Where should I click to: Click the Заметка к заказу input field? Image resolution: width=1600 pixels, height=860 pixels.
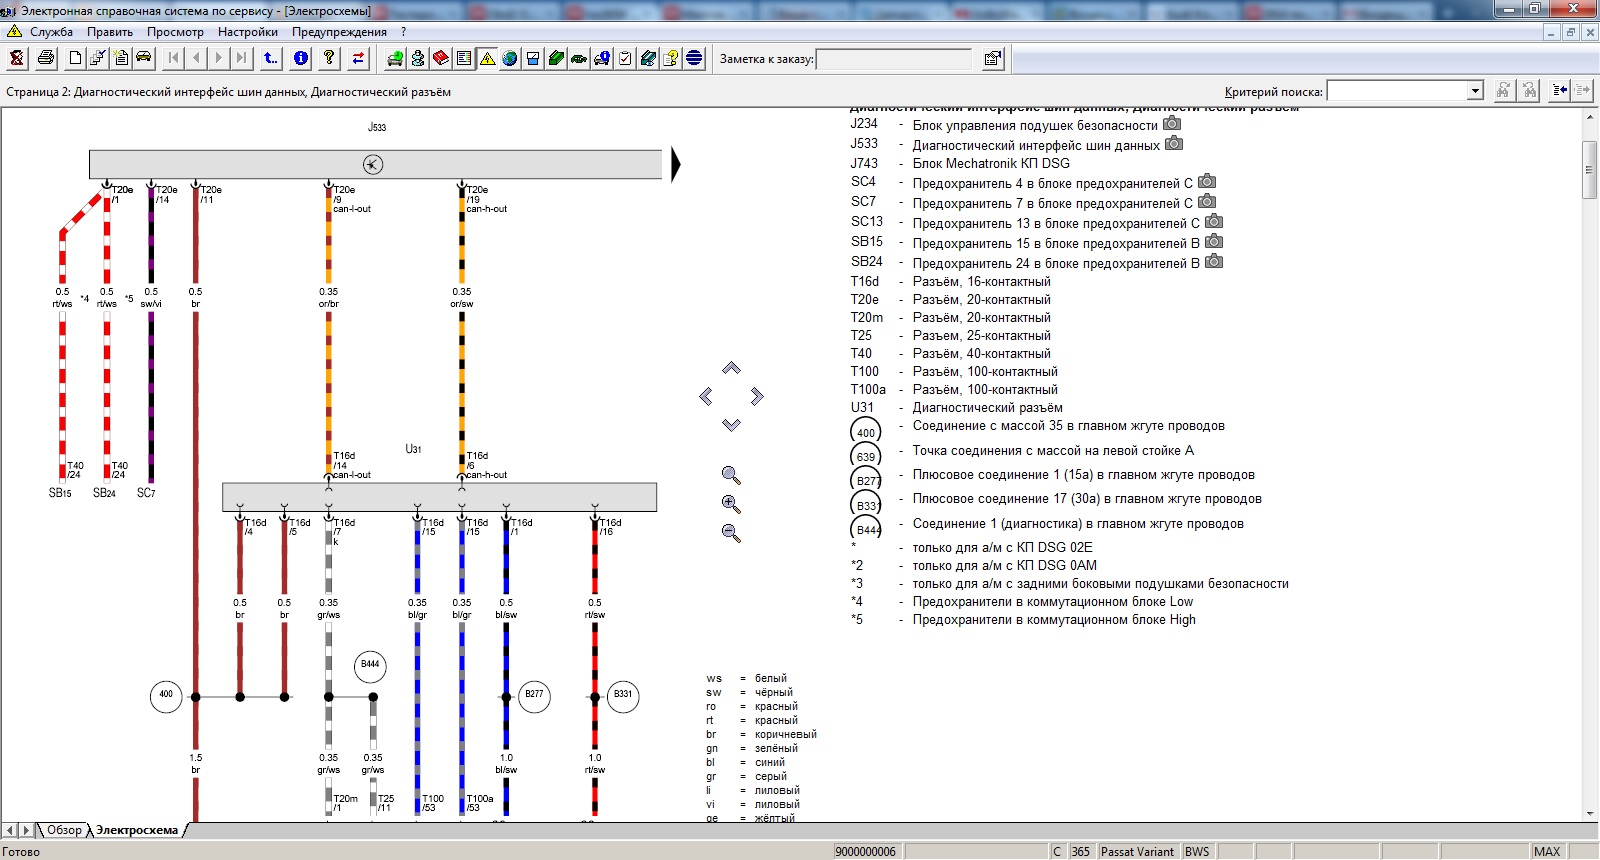pyautogui.click(x=893, y=59)
